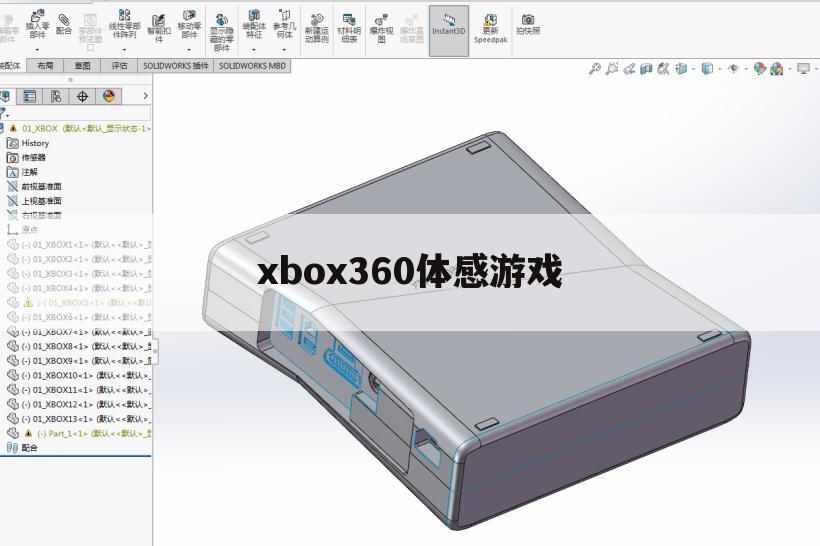Take a snapshot with 拍快照

click(x=528, y=25)
